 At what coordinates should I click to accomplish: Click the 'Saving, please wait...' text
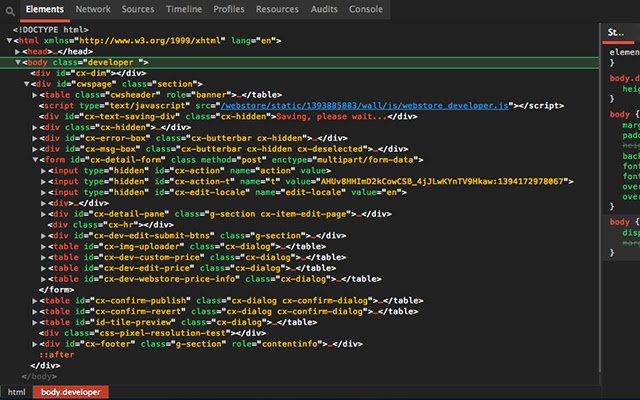[x=331, y=116]
